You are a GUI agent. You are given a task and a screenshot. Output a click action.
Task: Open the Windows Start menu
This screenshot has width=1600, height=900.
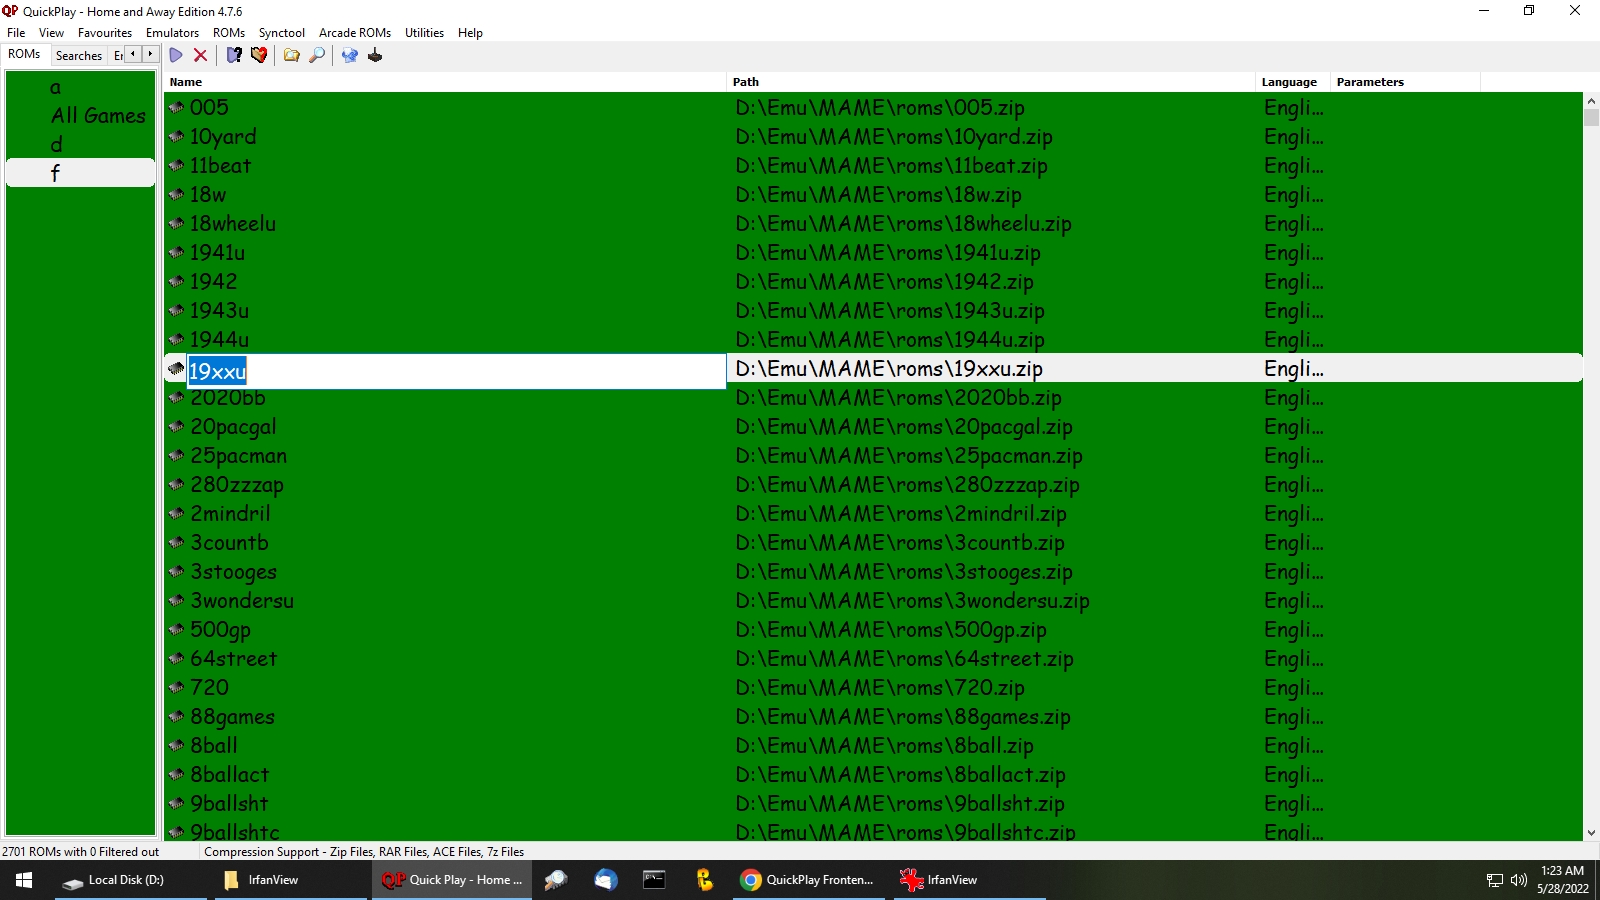point(24,880)
